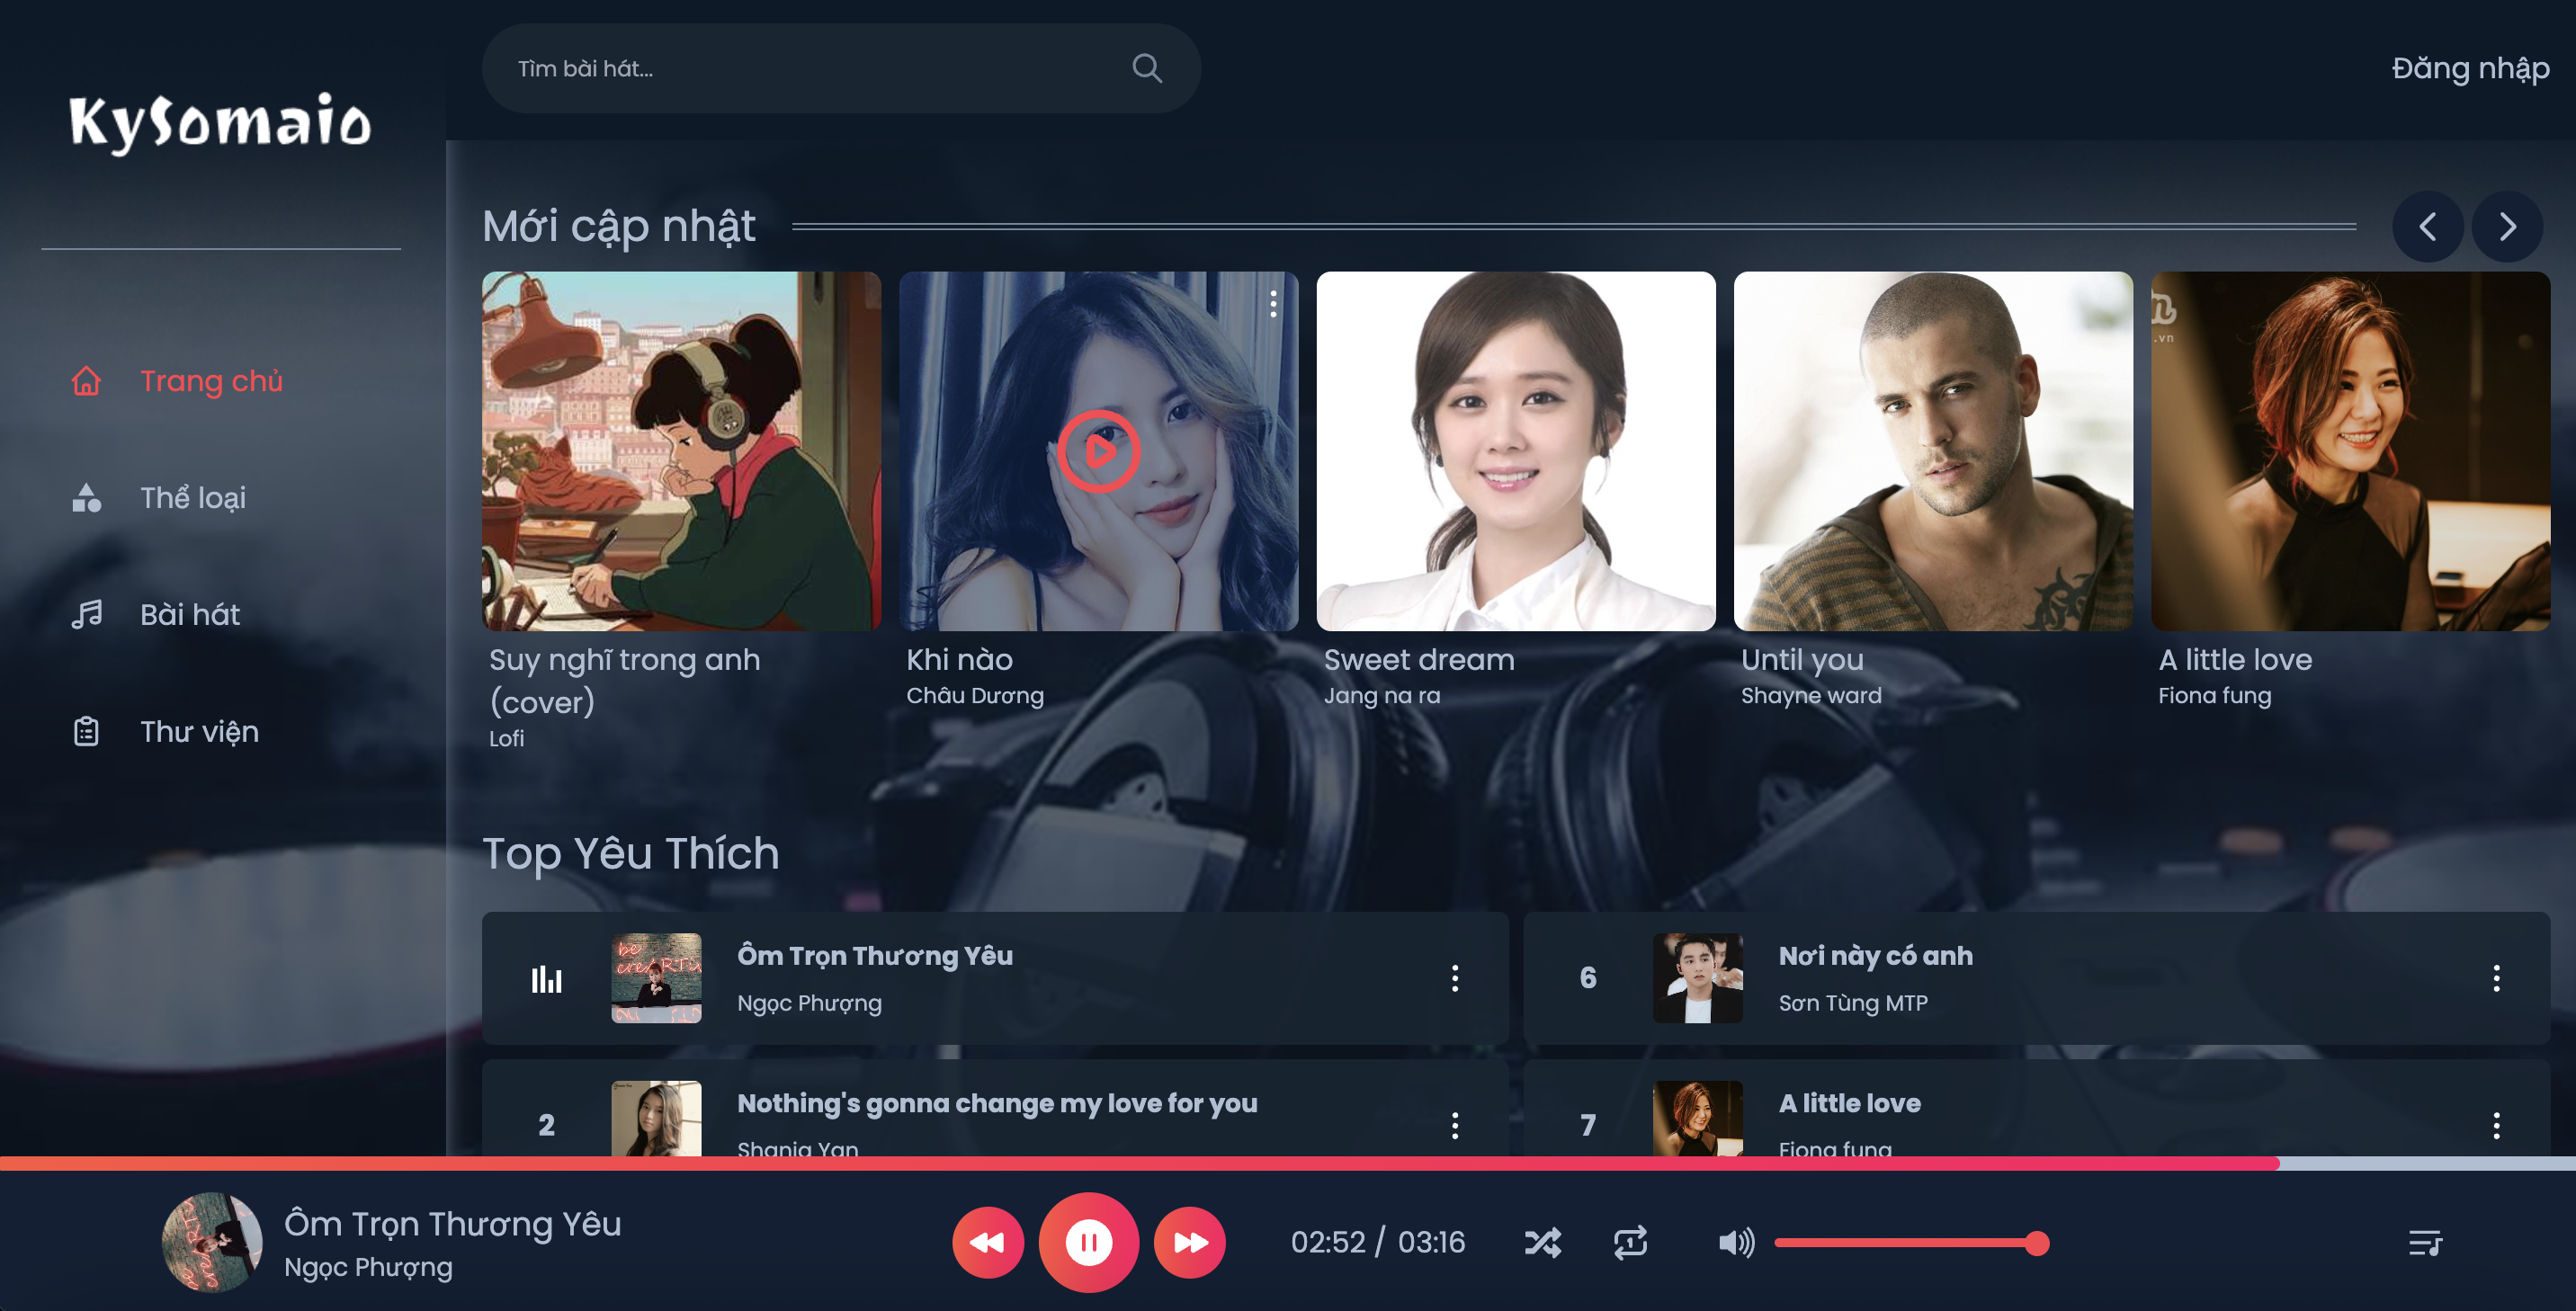The height and width of the screenshot is (1311, 2576).
Task: Focus the Tìm bài hát search field
Action: pyautogui.click(x=800, y=68)
